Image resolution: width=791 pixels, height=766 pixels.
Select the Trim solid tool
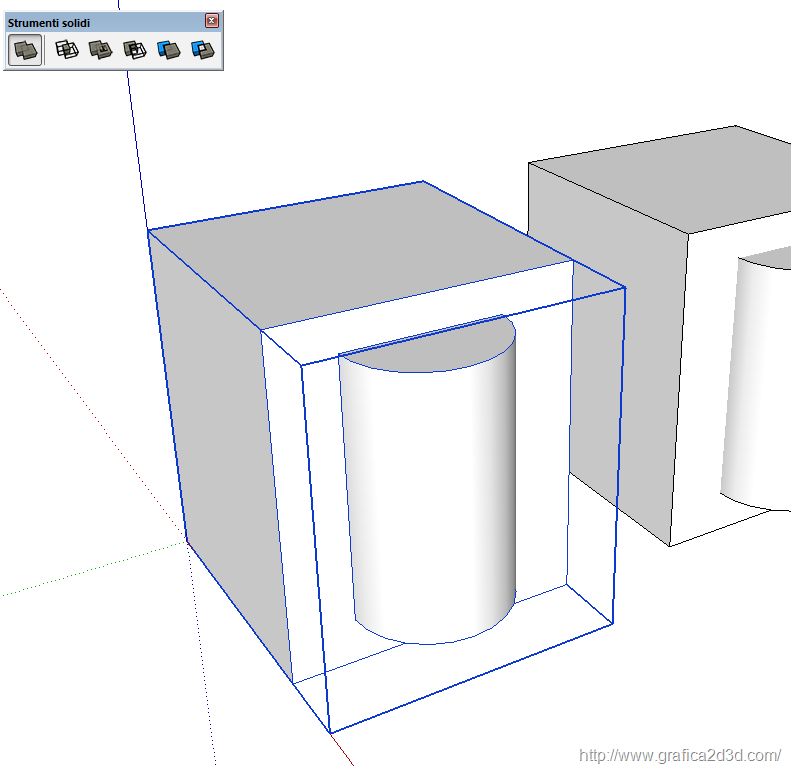tap(168, 50)
